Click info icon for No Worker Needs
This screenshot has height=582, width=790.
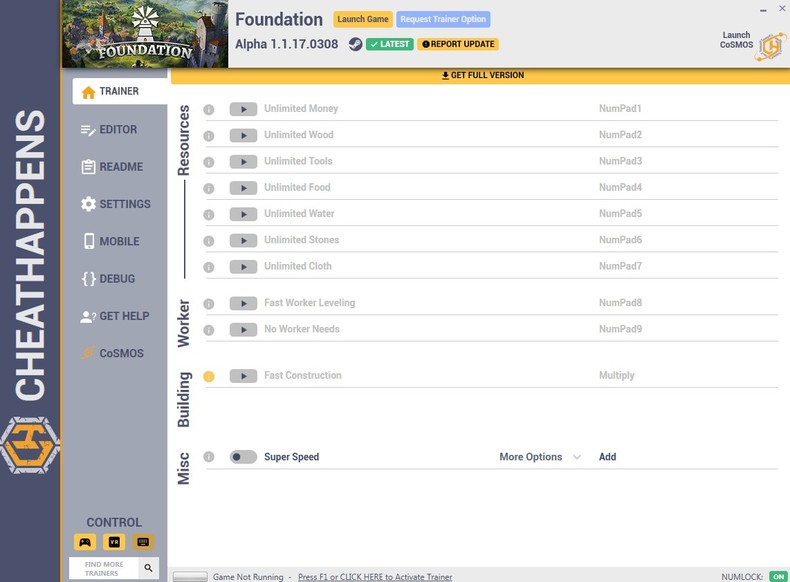coord(209,330)
